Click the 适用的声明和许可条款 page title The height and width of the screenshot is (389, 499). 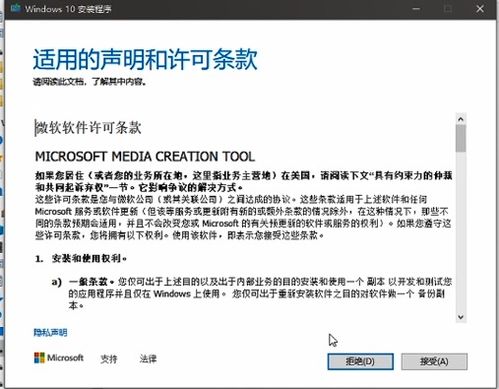145,59
